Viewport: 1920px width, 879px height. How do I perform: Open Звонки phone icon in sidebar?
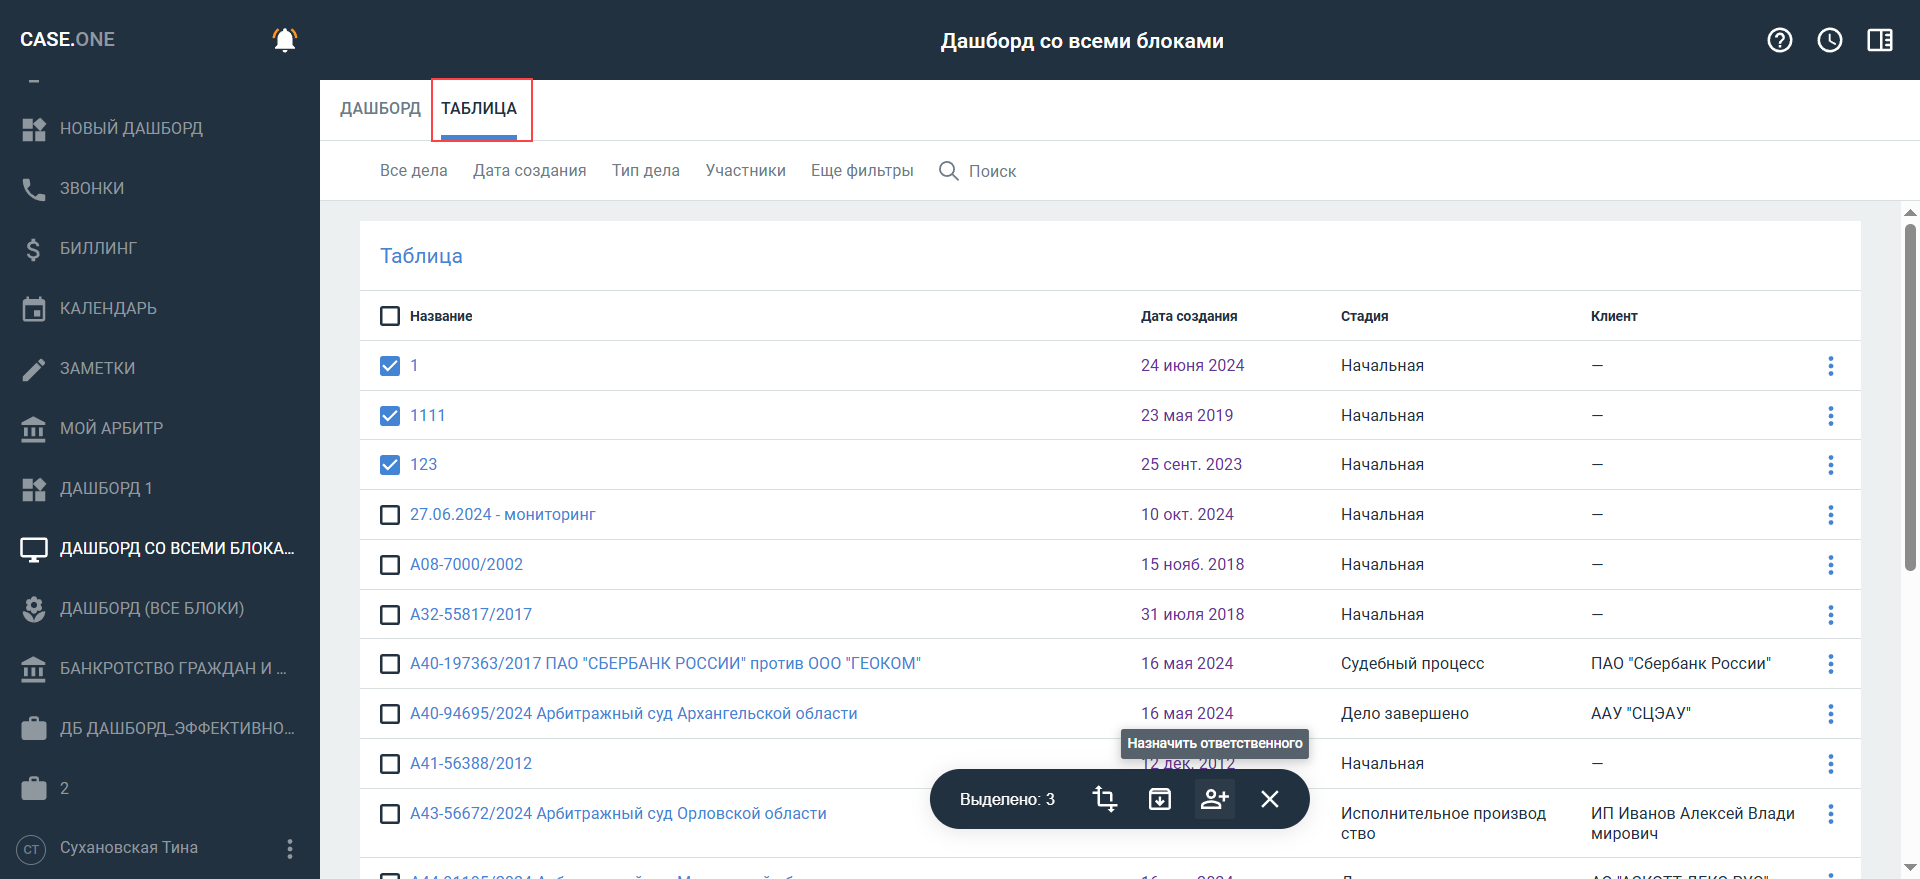pos(34,189)
